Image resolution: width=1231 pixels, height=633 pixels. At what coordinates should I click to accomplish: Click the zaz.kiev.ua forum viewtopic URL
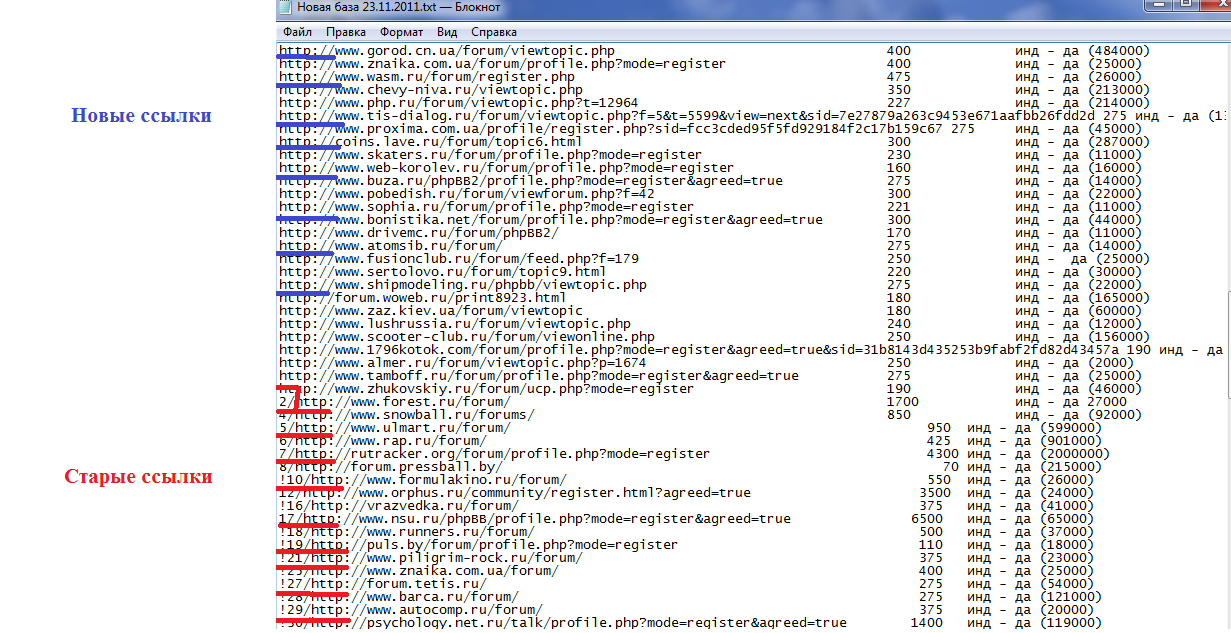(431, 311)
